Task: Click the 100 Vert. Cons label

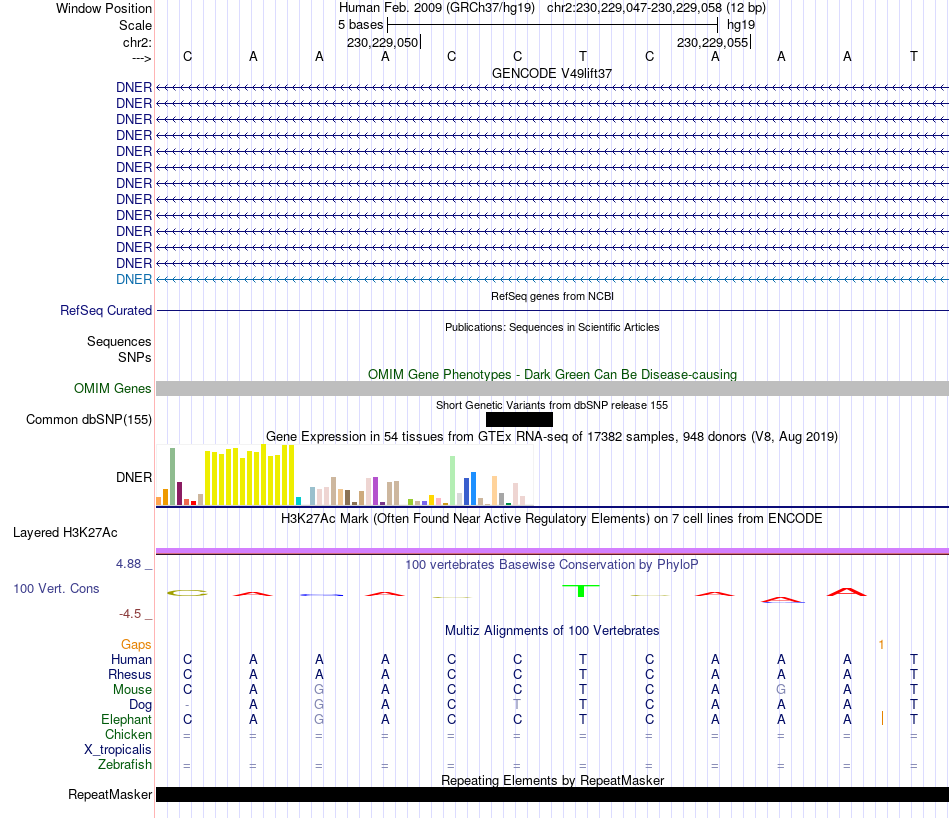Action: (x=56, y=588)
